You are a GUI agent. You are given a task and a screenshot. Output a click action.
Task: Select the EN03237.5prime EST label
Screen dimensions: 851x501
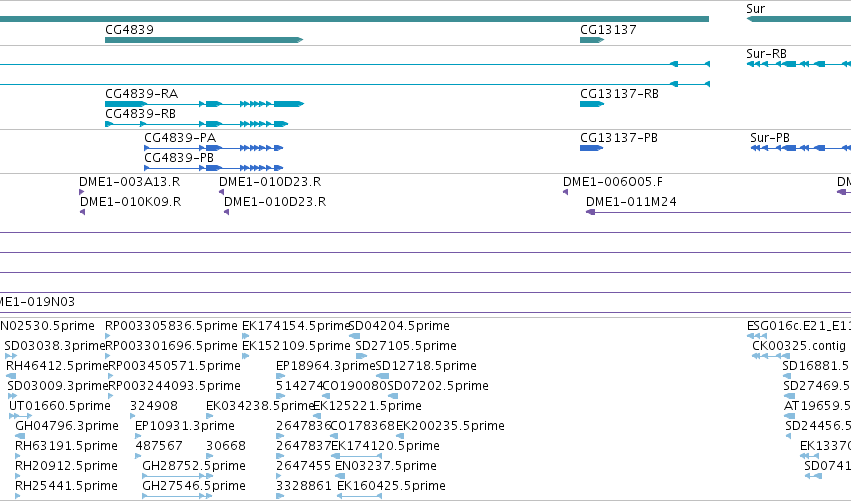point(386,466)
